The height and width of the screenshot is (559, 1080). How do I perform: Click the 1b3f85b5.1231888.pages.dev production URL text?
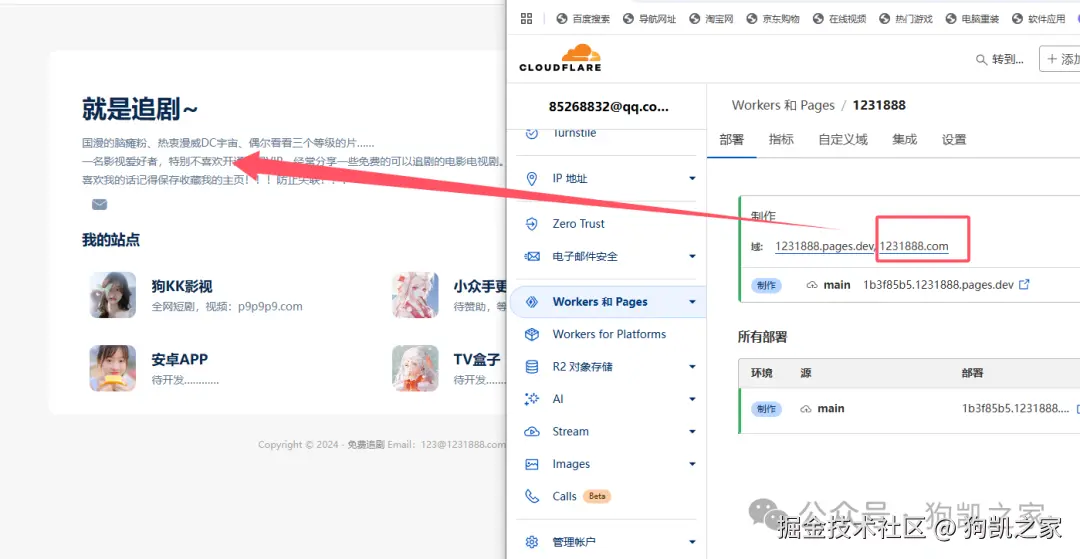tap(938, 285)
